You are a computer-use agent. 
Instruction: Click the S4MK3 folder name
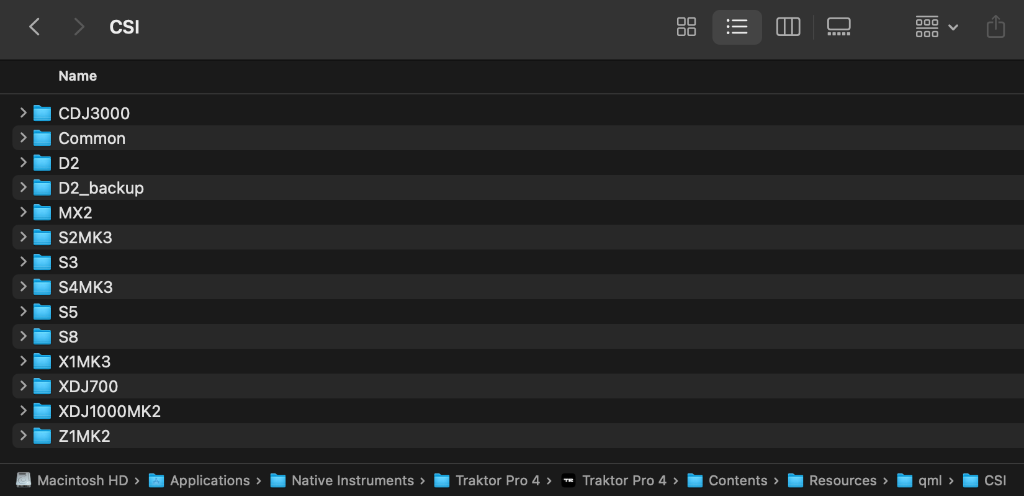tap(86, 287)
